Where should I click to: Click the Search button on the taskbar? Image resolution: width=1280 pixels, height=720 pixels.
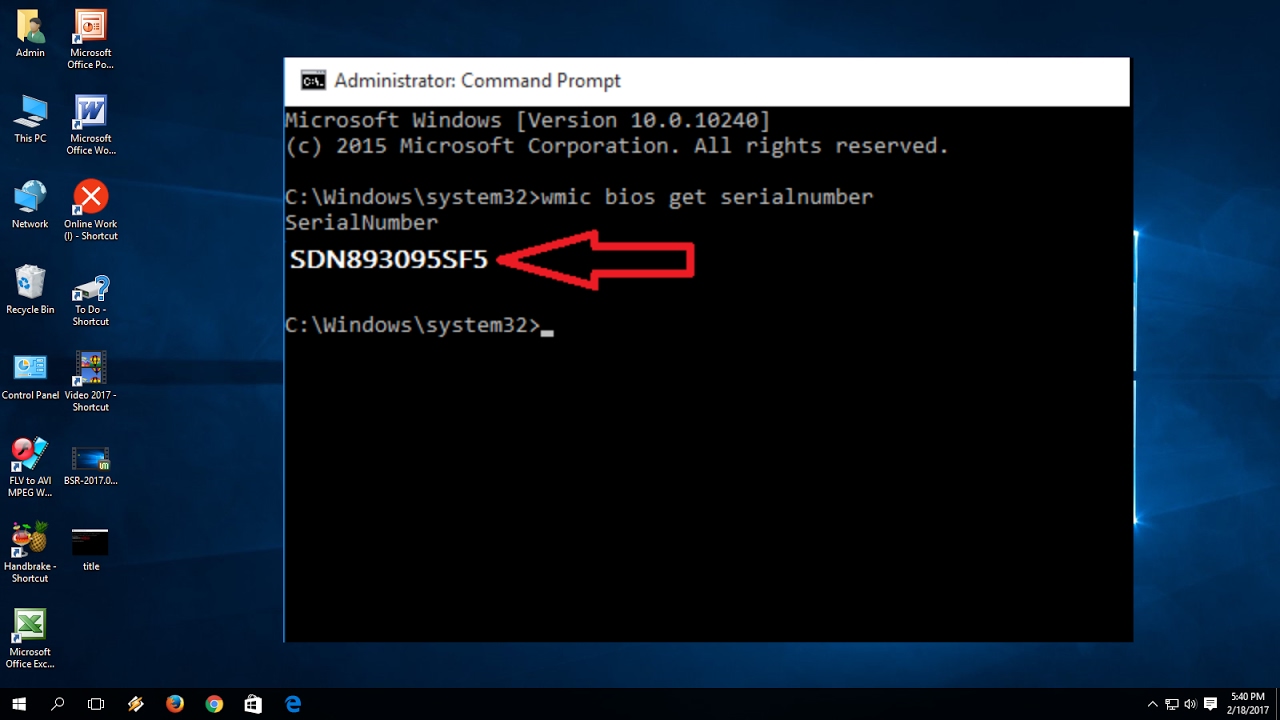click(57, 704)
